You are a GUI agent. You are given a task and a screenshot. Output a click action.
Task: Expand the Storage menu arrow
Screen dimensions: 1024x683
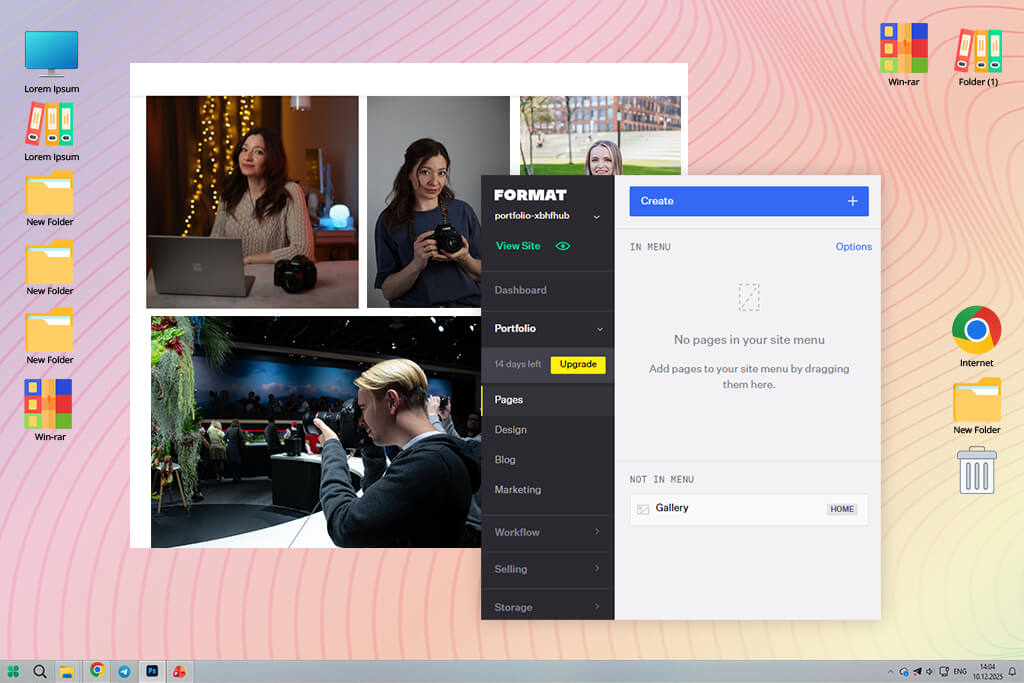coord(597,607)
